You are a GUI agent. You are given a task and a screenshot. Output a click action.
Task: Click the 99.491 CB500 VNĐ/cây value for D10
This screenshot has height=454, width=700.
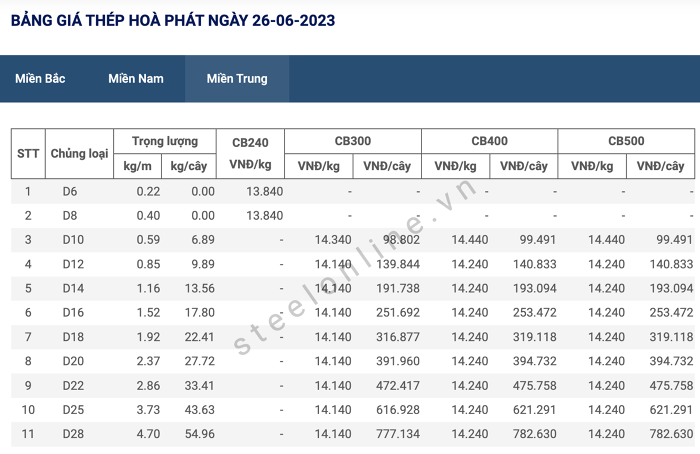[x=674, y=240]
